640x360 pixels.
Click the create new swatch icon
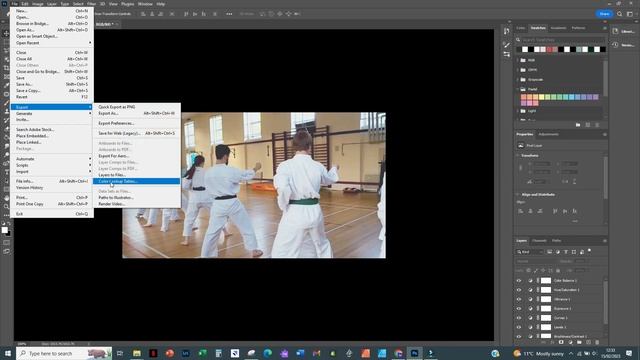pyautogui.click(x=588, y=125)
